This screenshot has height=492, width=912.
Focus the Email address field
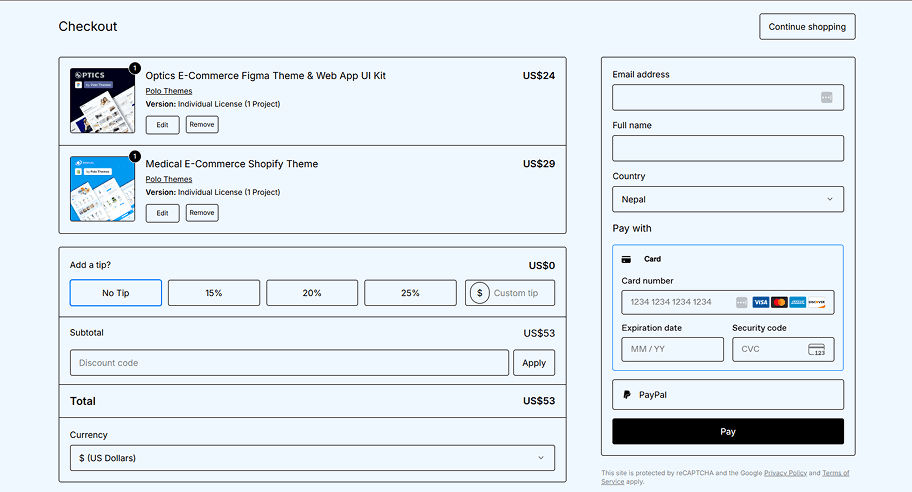[x=728, y=98]
